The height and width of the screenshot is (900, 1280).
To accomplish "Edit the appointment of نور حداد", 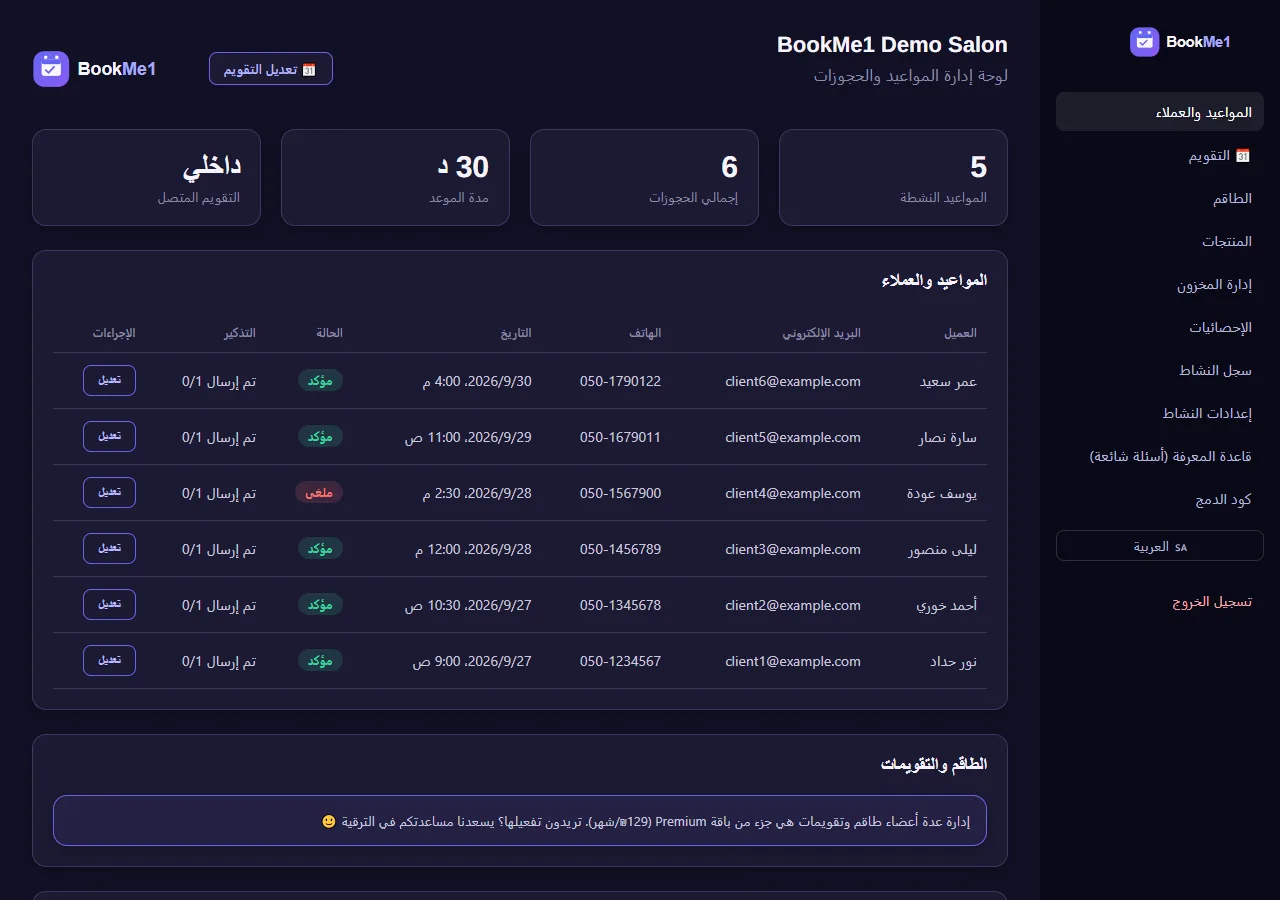I will pos(109,661).
